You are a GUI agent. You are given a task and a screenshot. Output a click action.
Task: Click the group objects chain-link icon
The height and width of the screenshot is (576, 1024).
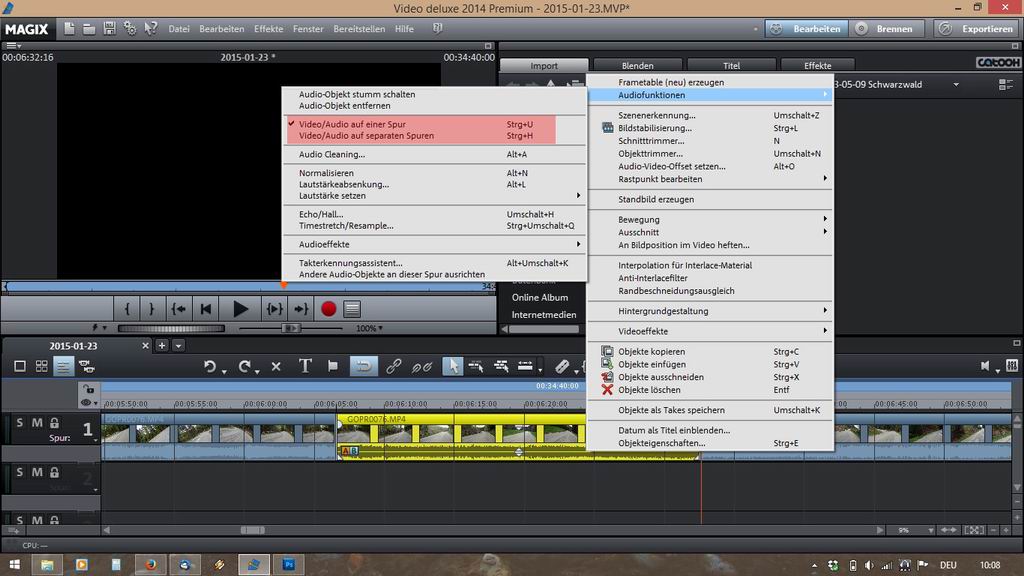(393, 366)
